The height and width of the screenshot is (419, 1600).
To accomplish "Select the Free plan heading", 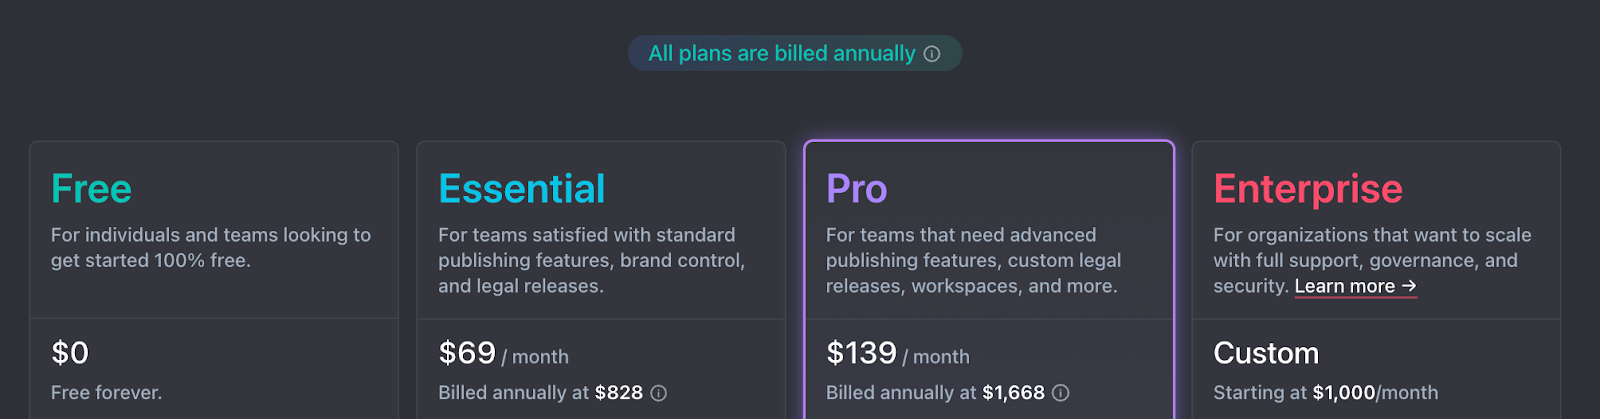I will (92, 188).
